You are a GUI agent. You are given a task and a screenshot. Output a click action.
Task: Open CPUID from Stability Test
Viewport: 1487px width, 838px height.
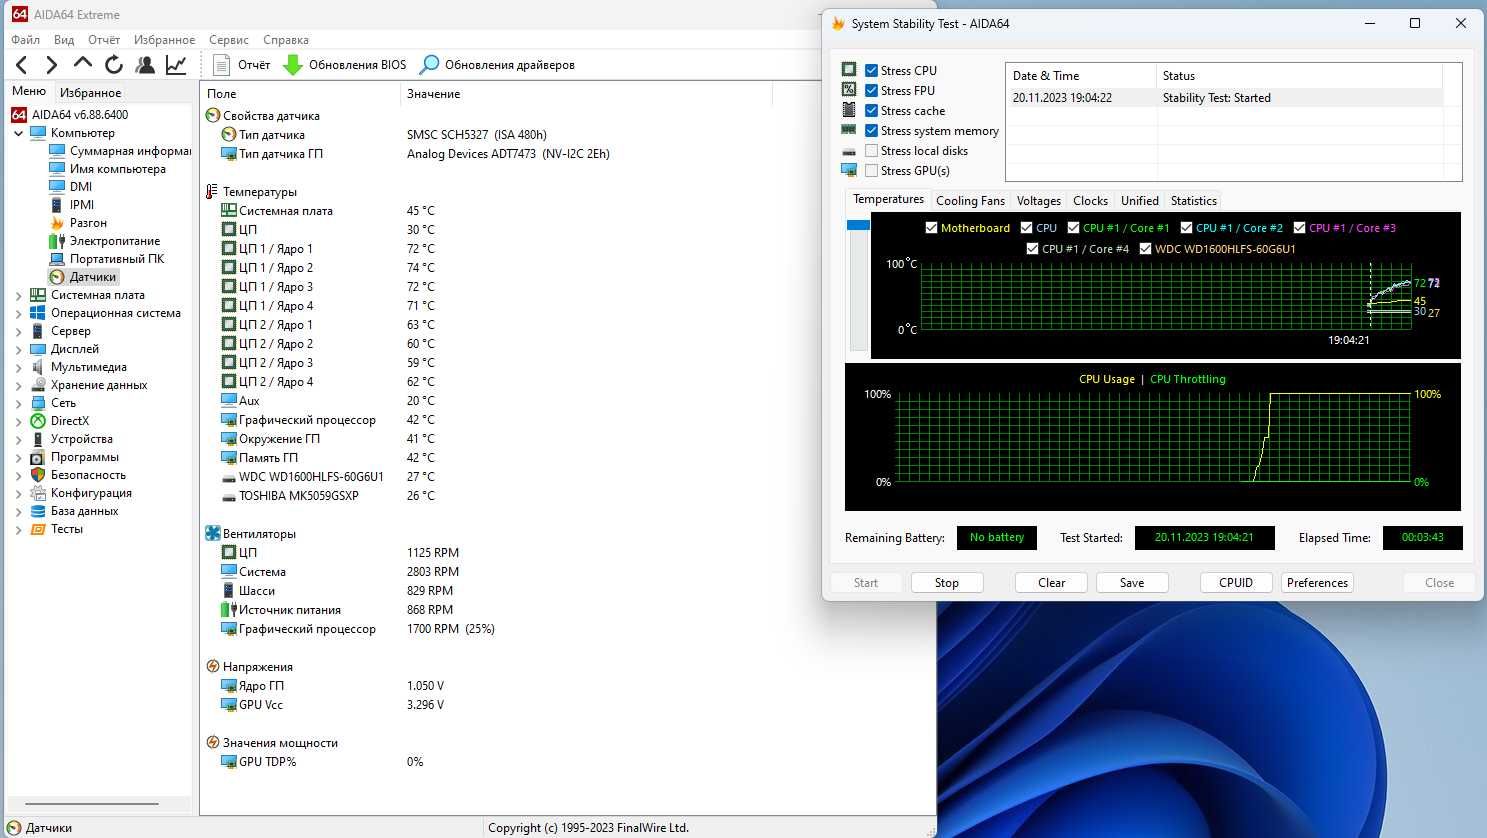click(1236, 583)
